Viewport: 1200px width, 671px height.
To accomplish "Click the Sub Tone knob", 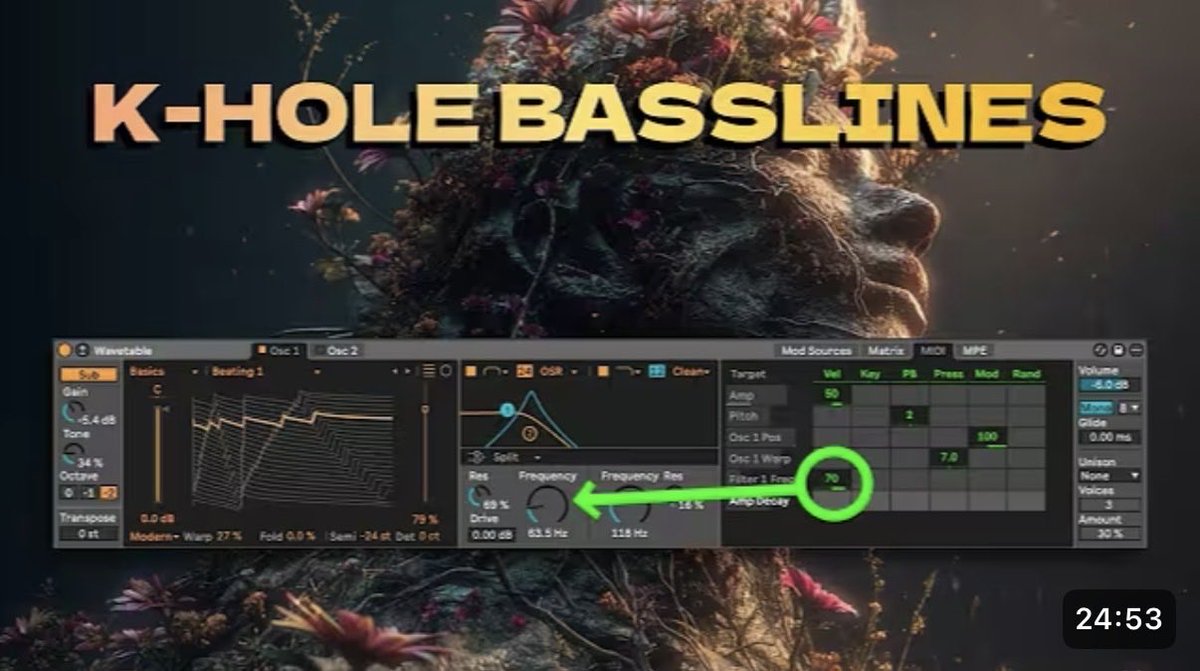I will [72, 454].
